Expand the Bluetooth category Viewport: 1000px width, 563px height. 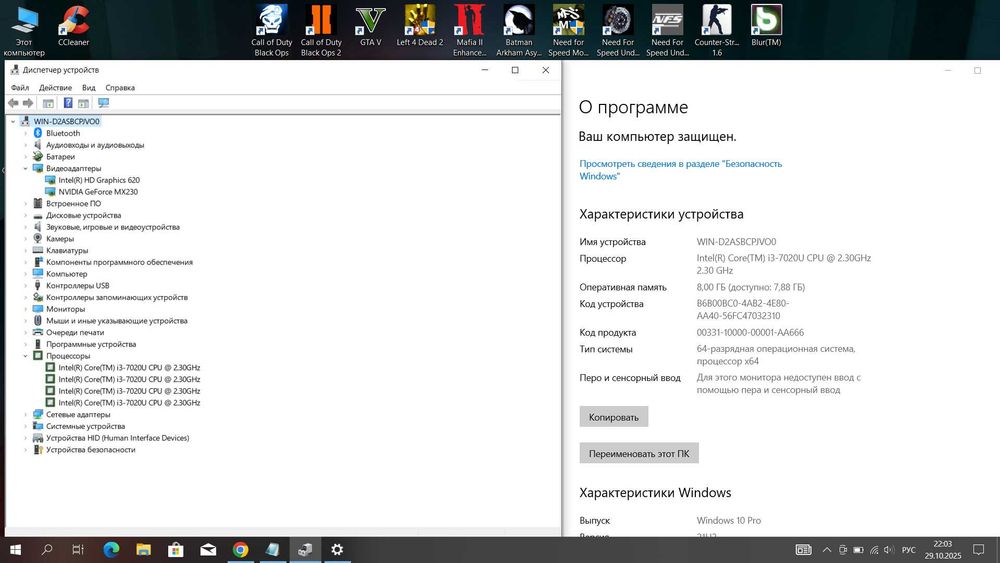(26, 133)
